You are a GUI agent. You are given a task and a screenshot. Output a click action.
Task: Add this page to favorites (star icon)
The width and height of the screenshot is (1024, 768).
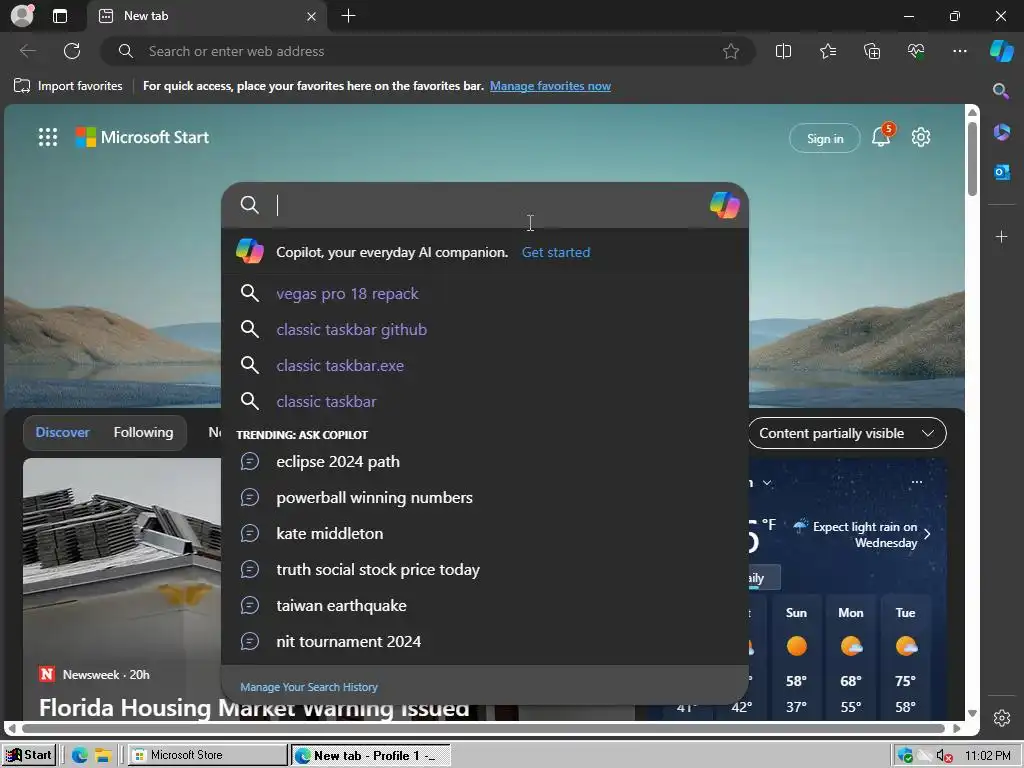coord(731,51)
